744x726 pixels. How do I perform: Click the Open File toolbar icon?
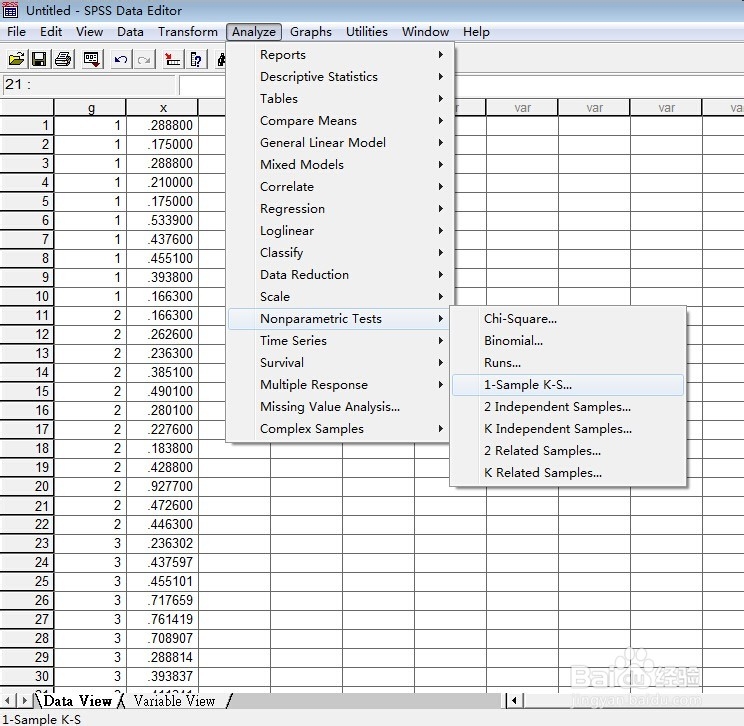16,59
